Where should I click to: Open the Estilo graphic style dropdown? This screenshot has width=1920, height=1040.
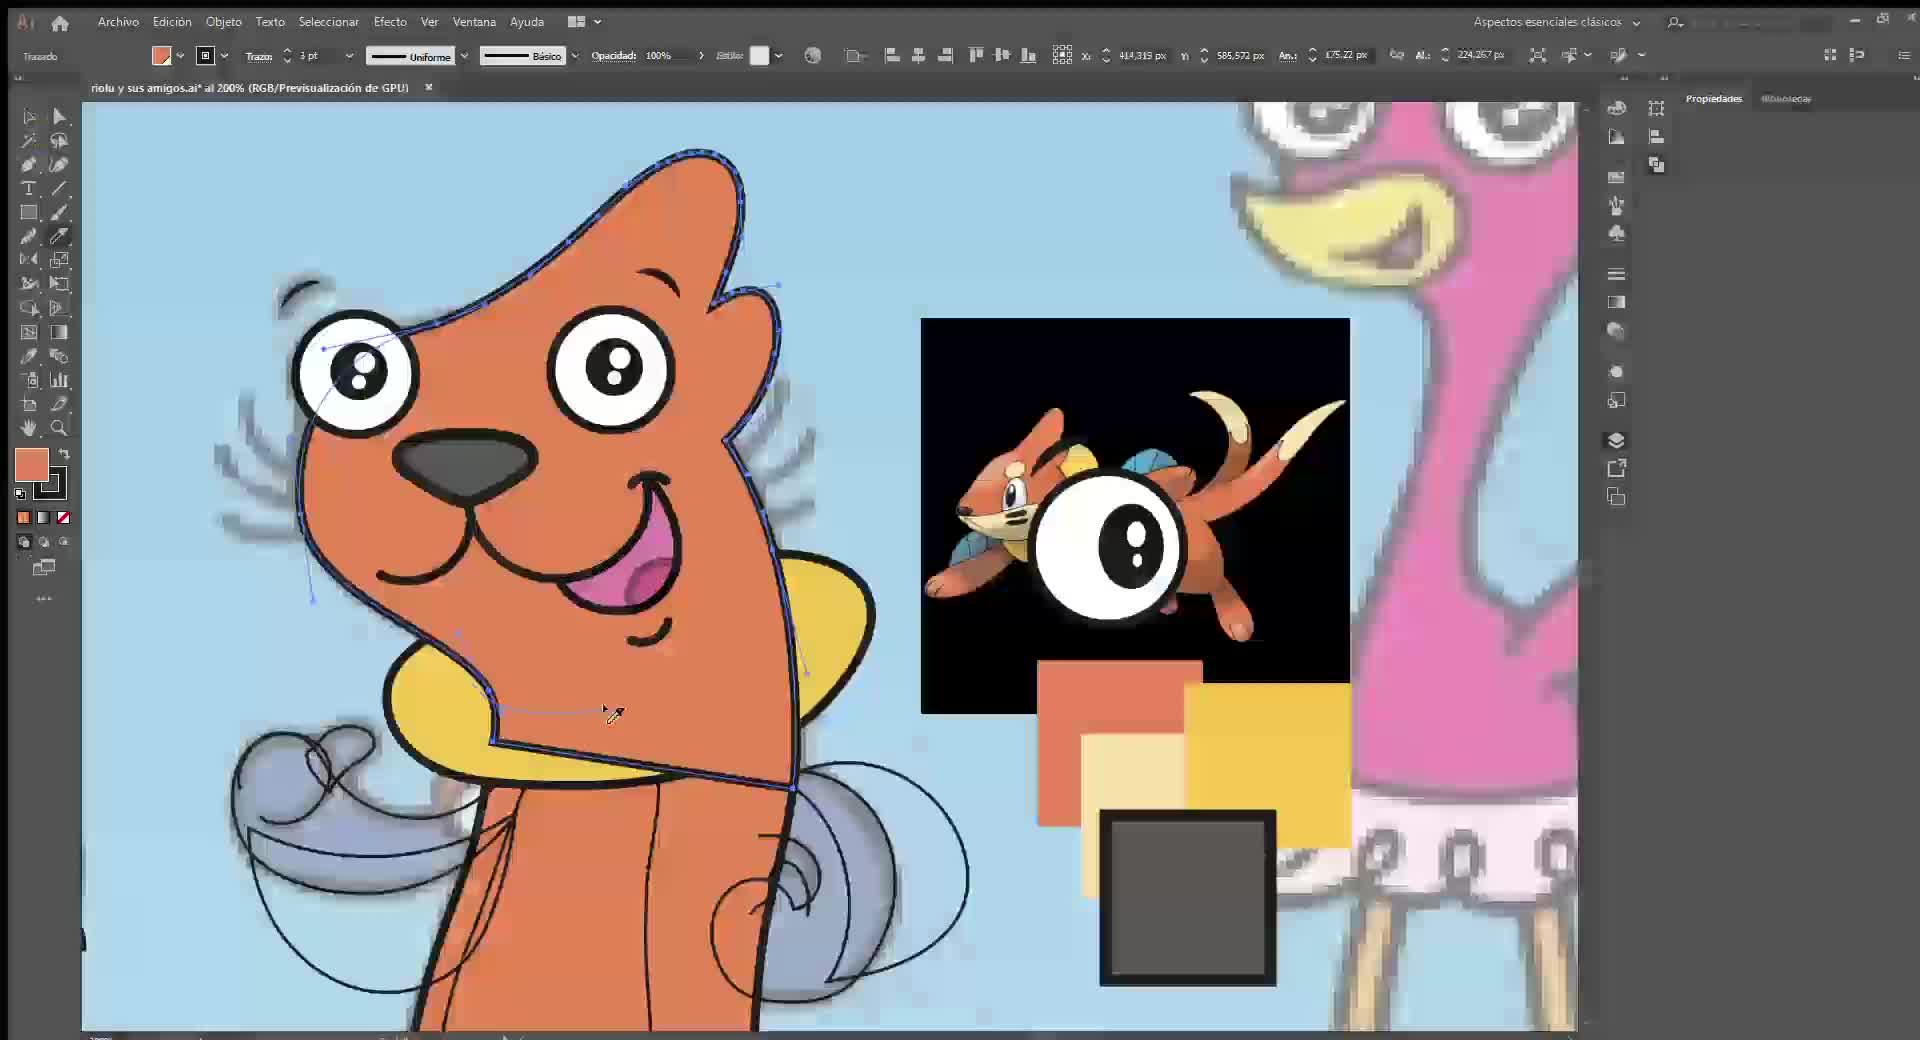point(778,56)
